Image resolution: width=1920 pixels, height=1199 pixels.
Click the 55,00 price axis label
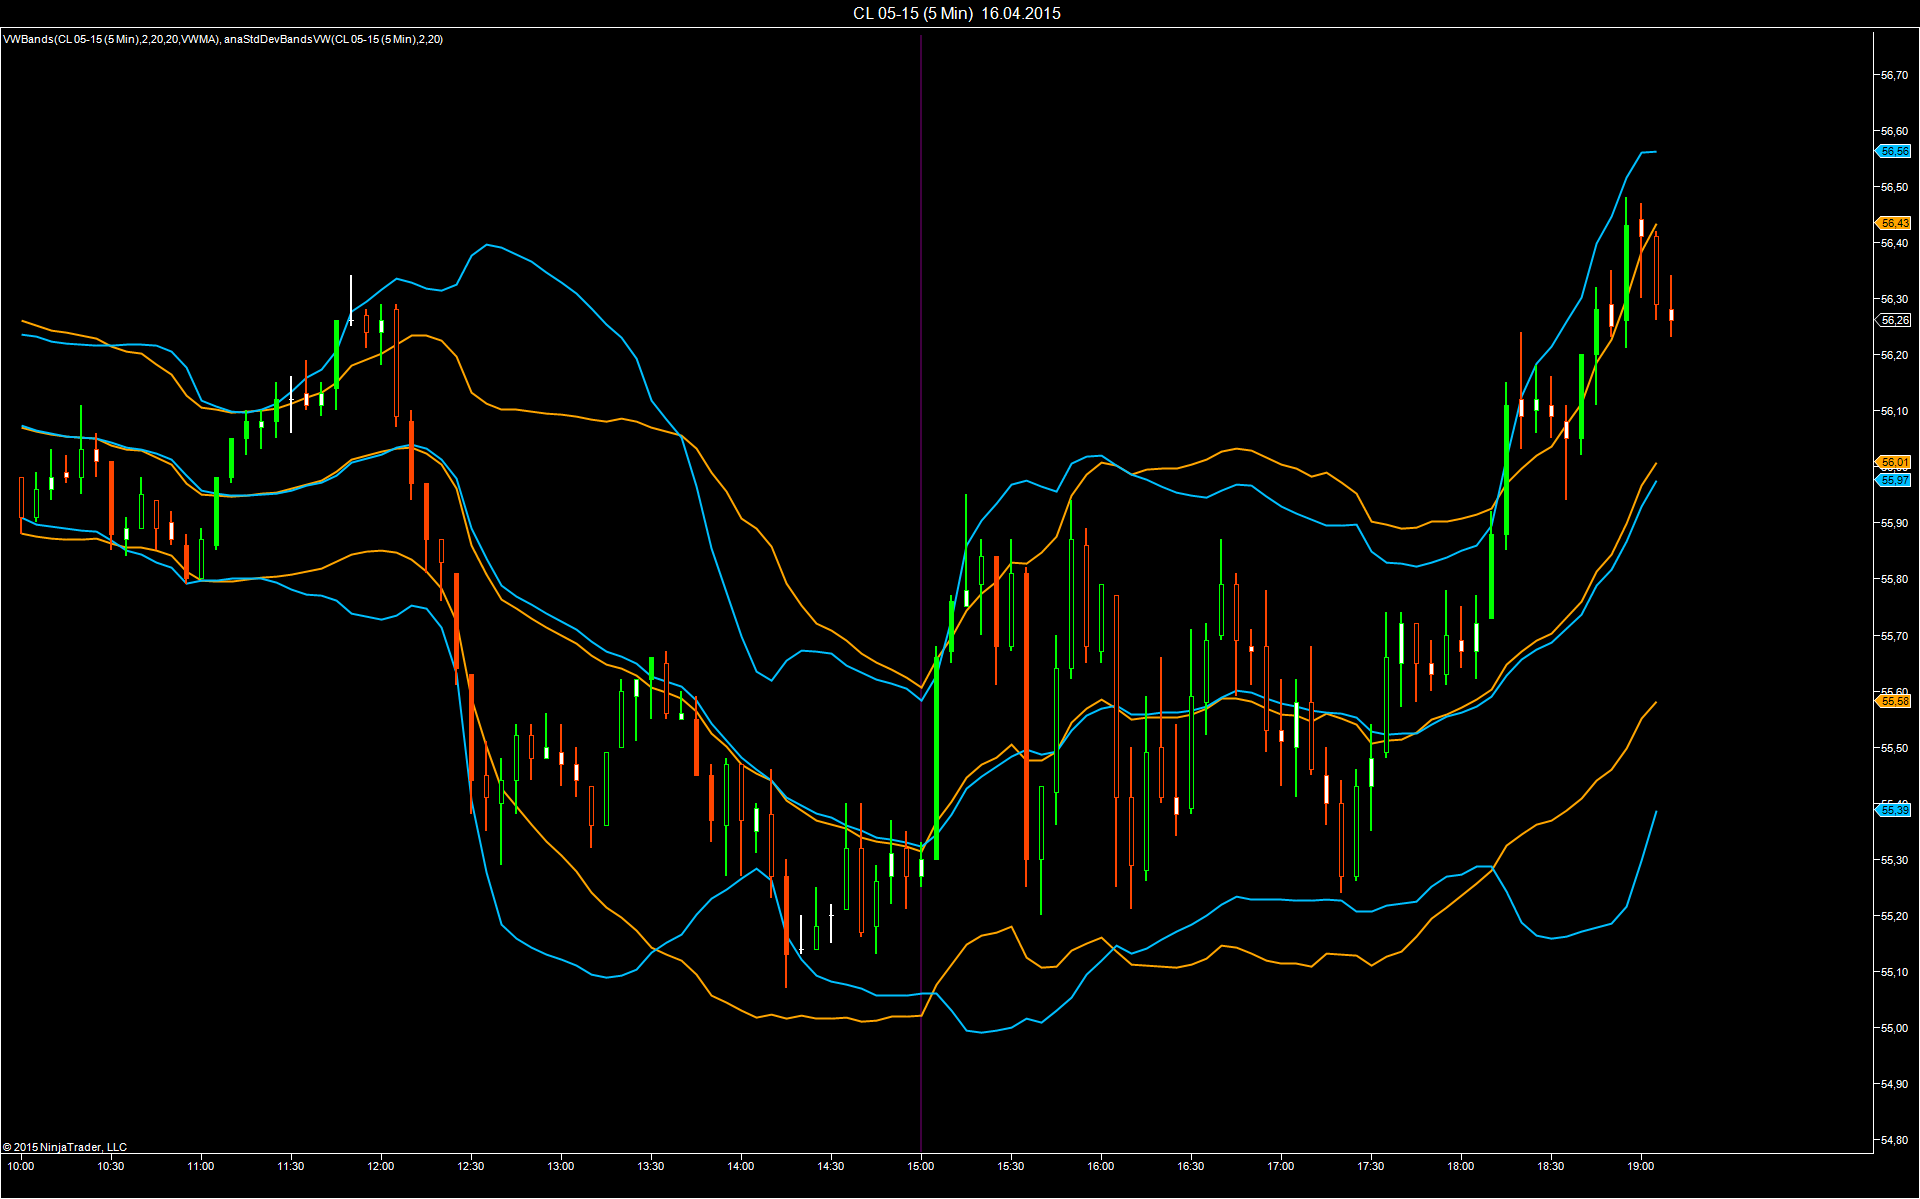click(1894, 1028)
